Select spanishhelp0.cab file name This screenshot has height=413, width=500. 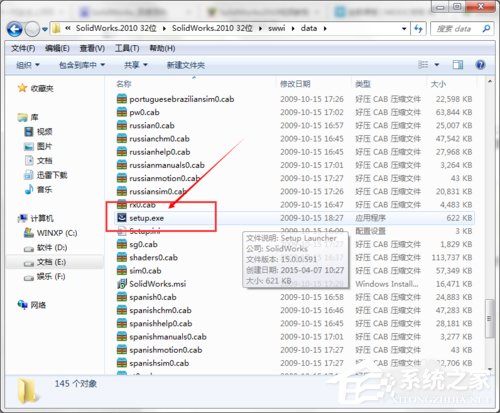[x=161, y=323]
